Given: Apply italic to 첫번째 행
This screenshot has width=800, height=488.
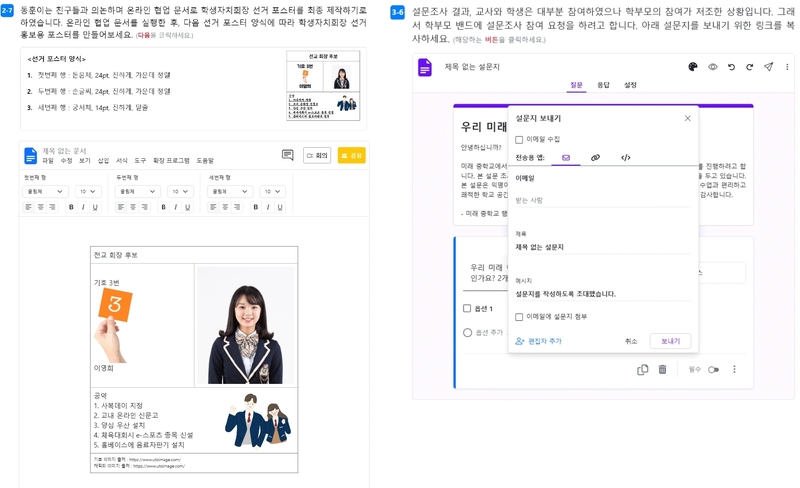Looking at the screenshot, I should pos(83,207).
